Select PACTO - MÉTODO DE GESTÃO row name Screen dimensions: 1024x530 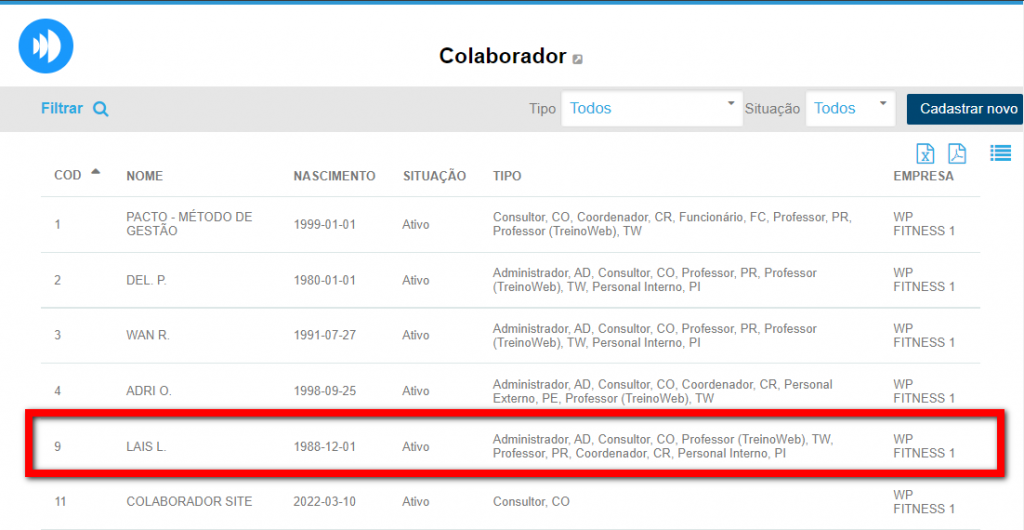click(x=189, y=224)
